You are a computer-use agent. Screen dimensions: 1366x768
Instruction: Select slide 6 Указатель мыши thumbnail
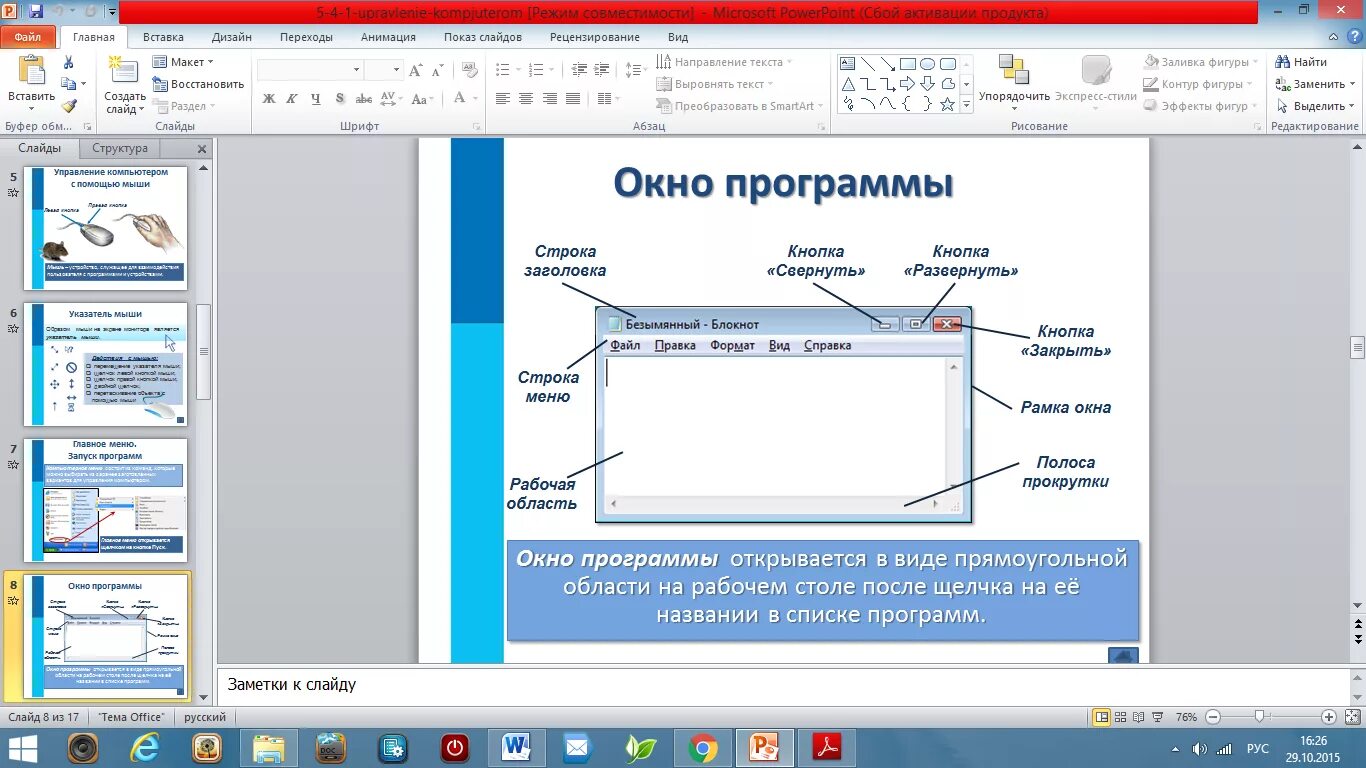click(105, 364)
